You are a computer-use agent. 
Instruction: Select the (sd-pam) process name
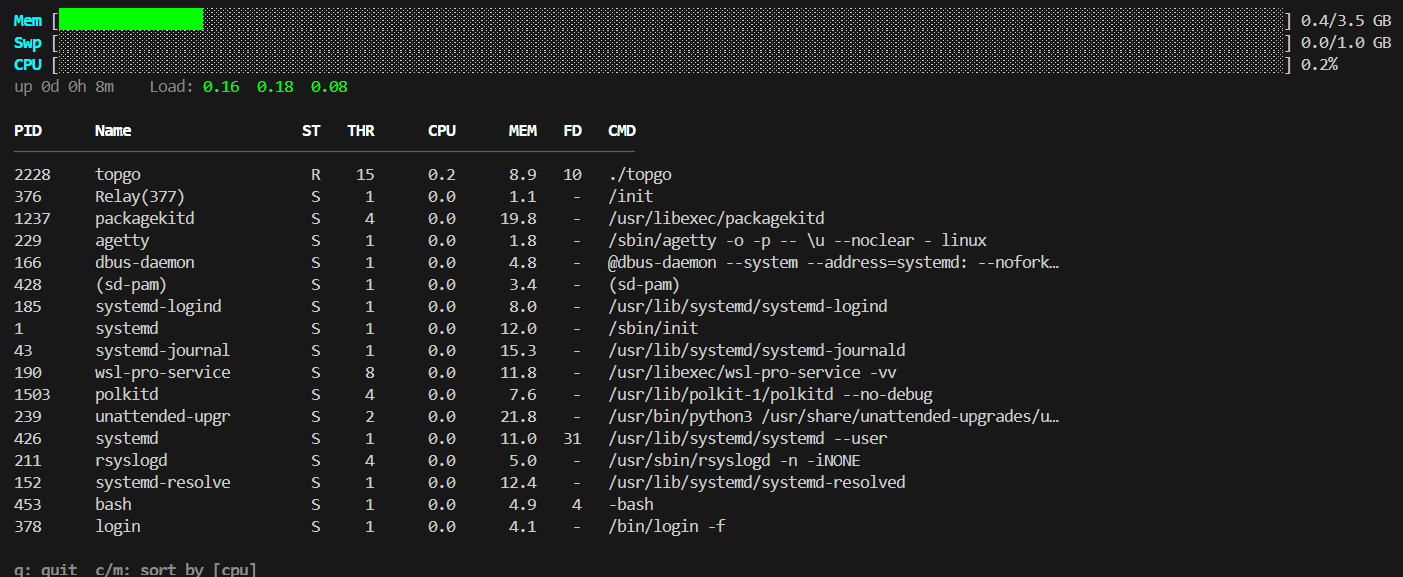pos(131,285)
